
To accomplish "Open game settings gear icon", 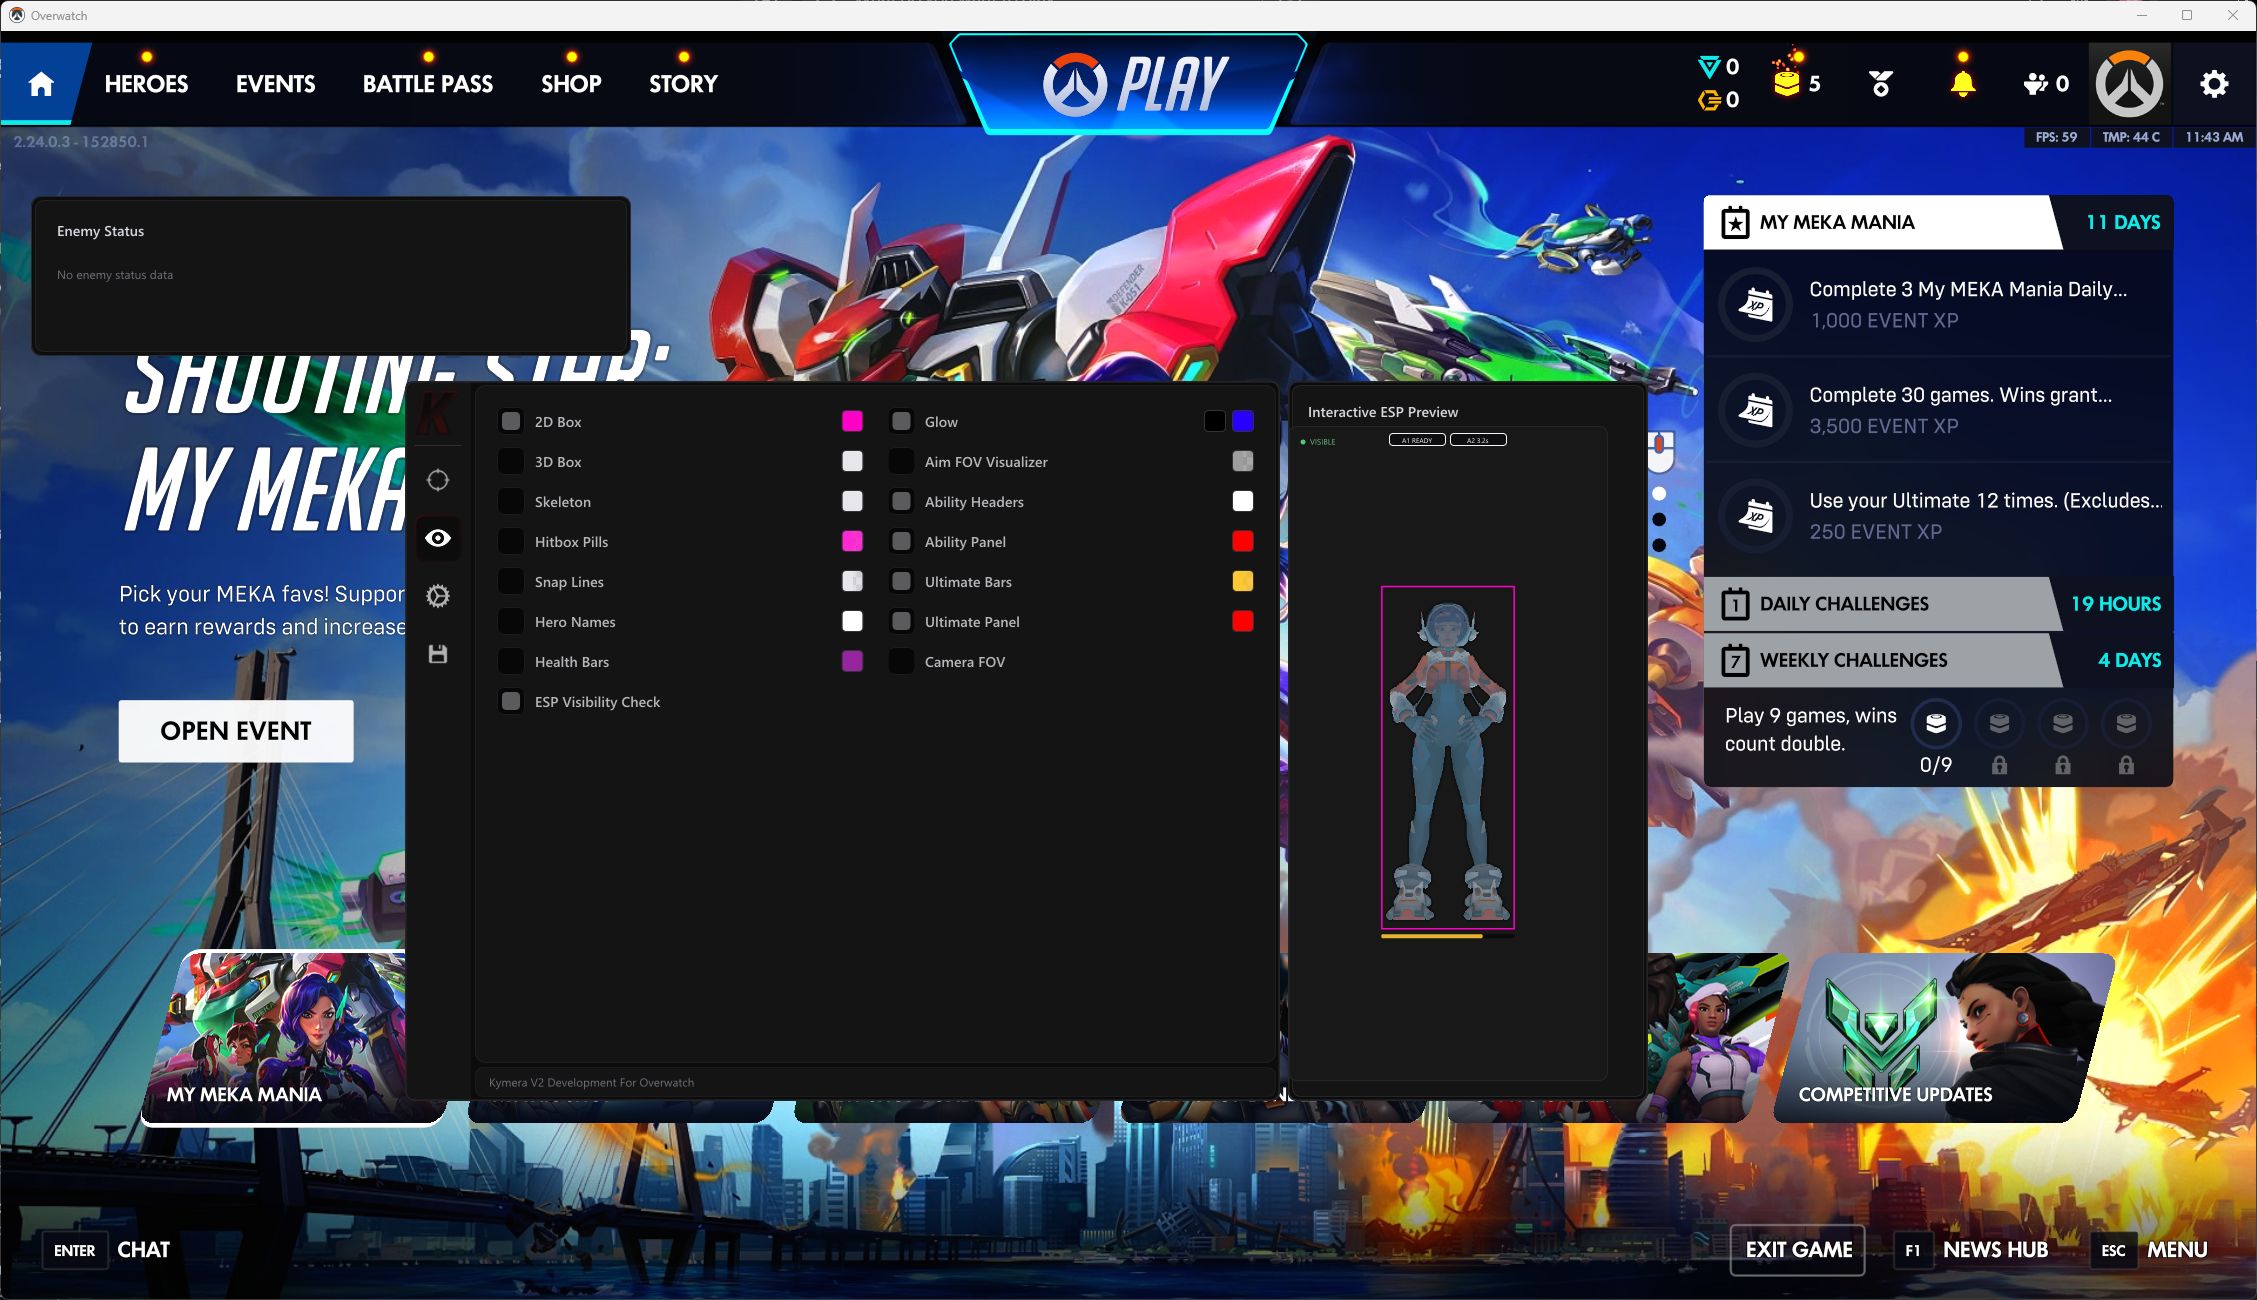I will (x=2214, y=84).
